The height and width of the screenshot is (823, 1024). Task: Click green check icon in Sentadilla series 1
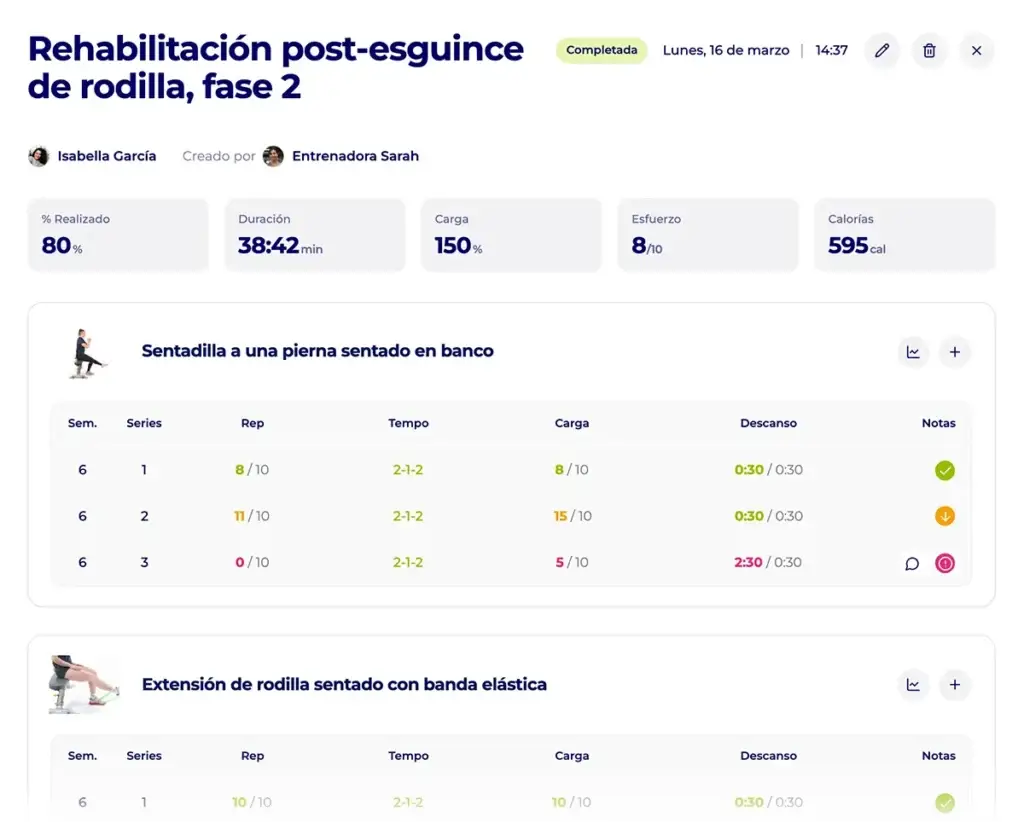click(944, 470)
